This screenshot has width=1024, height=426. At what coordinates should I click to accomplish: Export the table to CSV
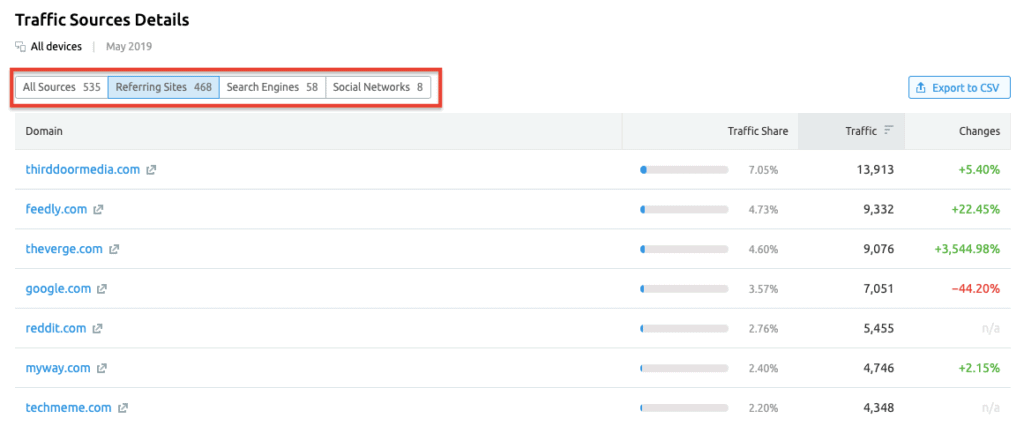tap(959, 88)
